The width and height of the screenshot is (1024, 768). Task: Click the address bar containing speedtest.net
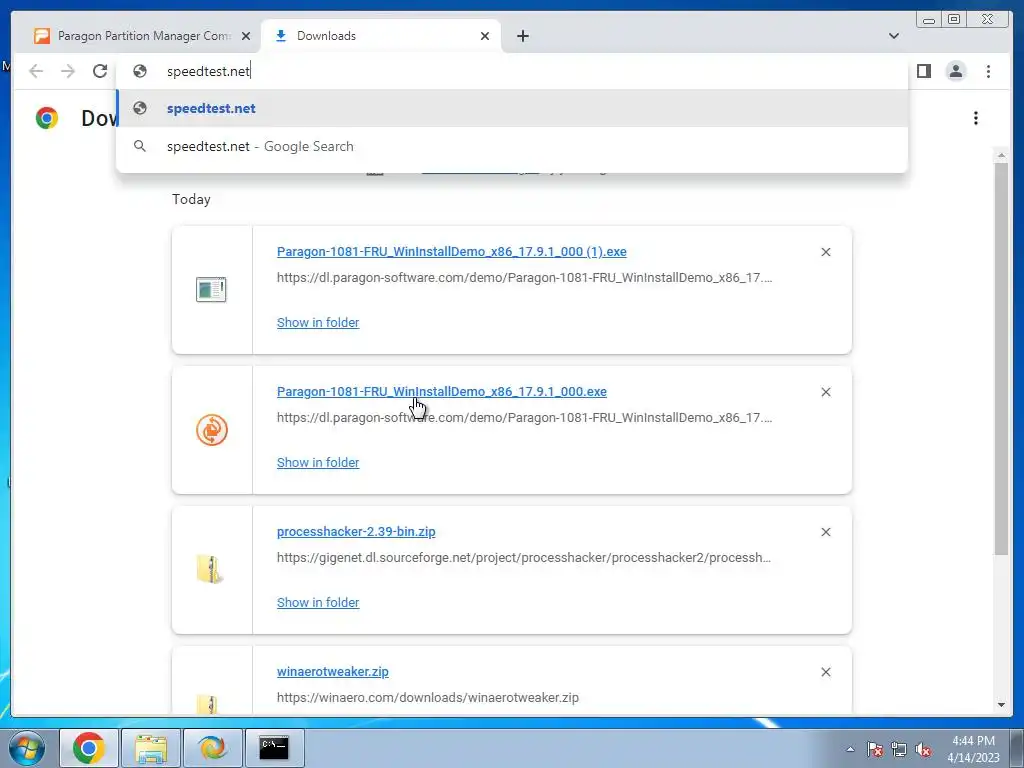(511, 71)
